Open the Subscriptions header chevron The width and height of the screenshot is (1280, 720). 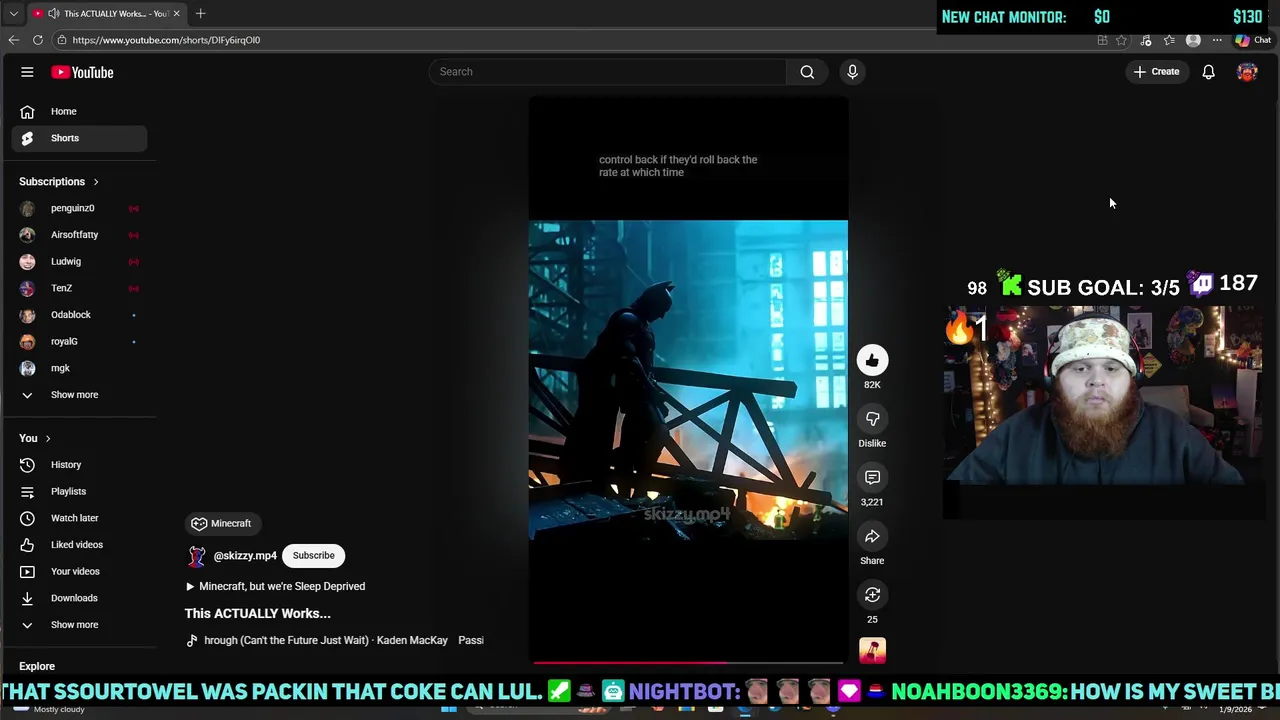click(x=96, y=182)
